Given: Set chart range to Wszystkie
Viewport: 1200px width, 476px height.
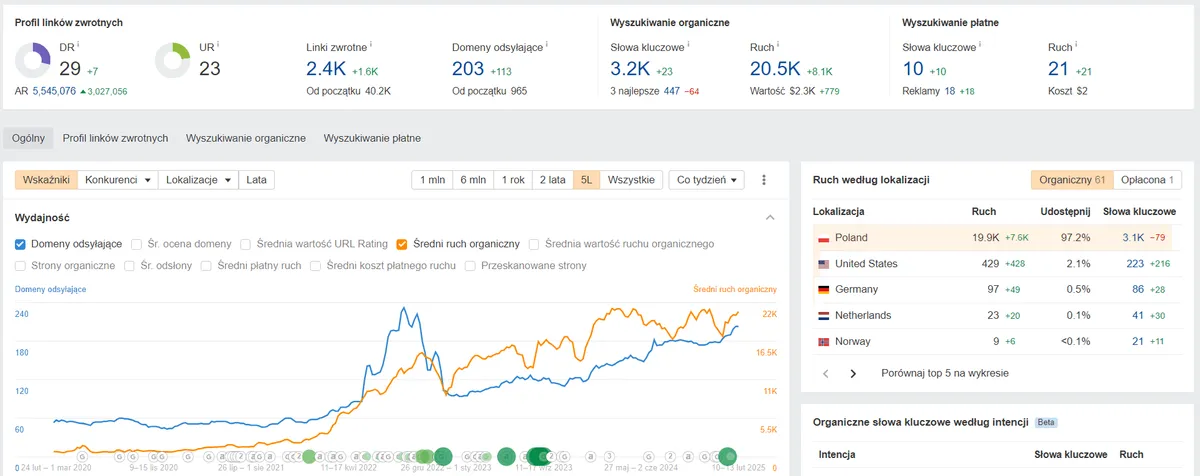Looking at the screenshot, I should [x=631, y=180].
